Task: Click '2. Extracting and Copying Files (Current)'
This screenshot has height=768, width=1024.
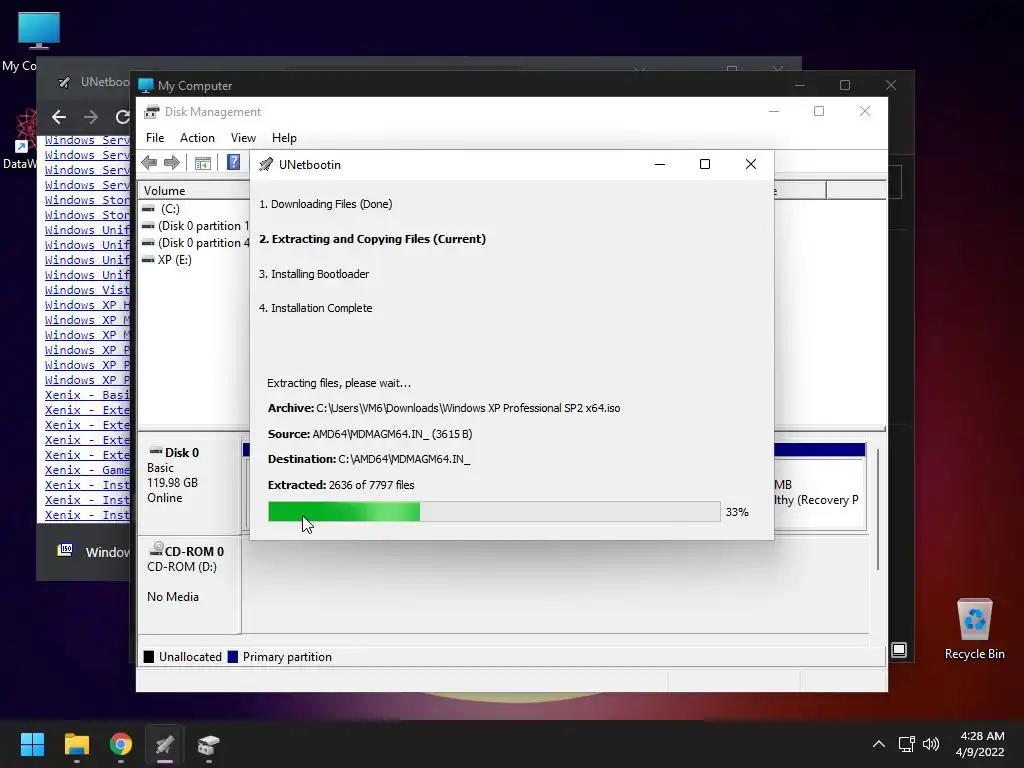Action: pyautogui.click(x=372, y=239)
